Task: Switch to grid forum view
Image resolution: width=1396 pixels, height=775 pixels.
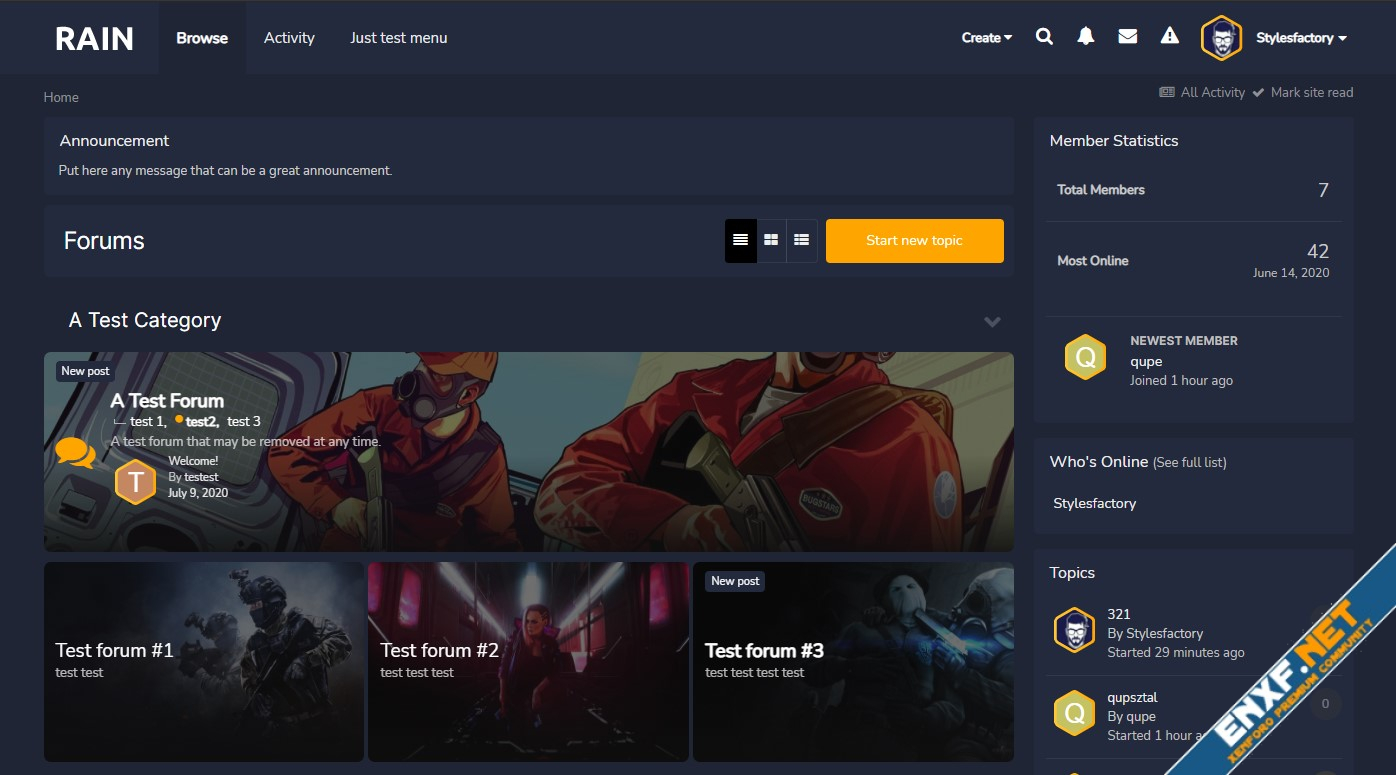Action: point(771,240)
